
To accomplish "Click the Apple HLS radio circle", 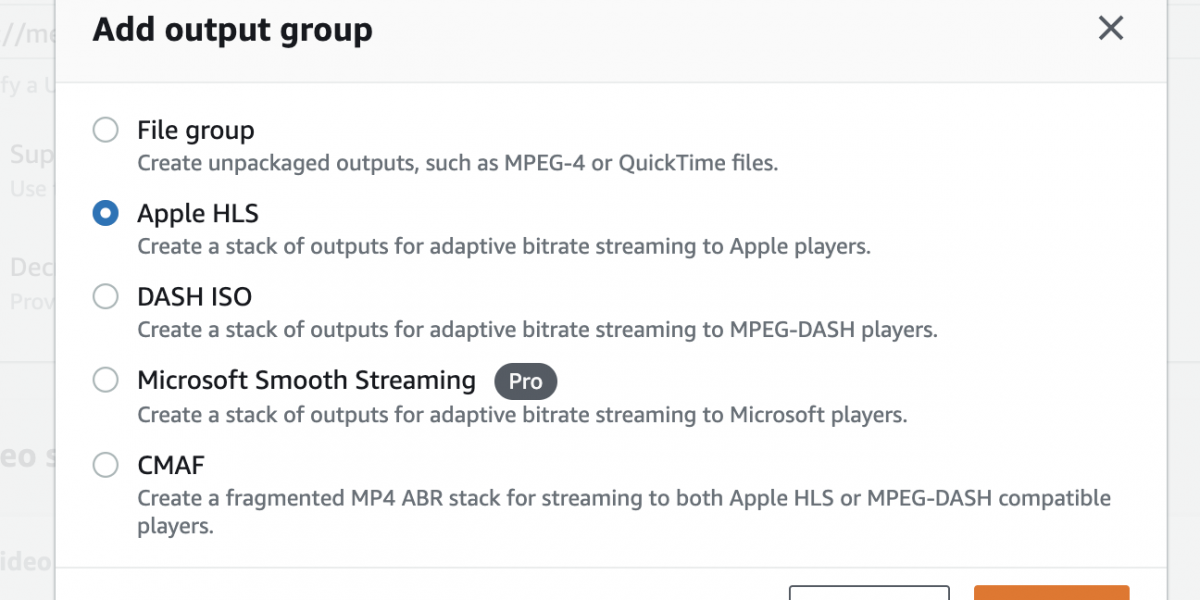I will (105, 213).
